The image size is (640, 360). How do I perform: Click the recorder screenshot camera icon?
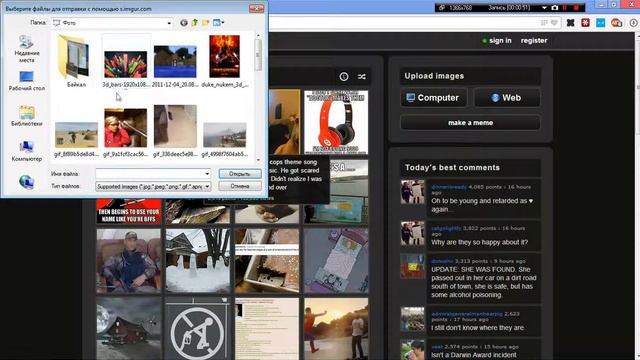click(x=555, y=8)
